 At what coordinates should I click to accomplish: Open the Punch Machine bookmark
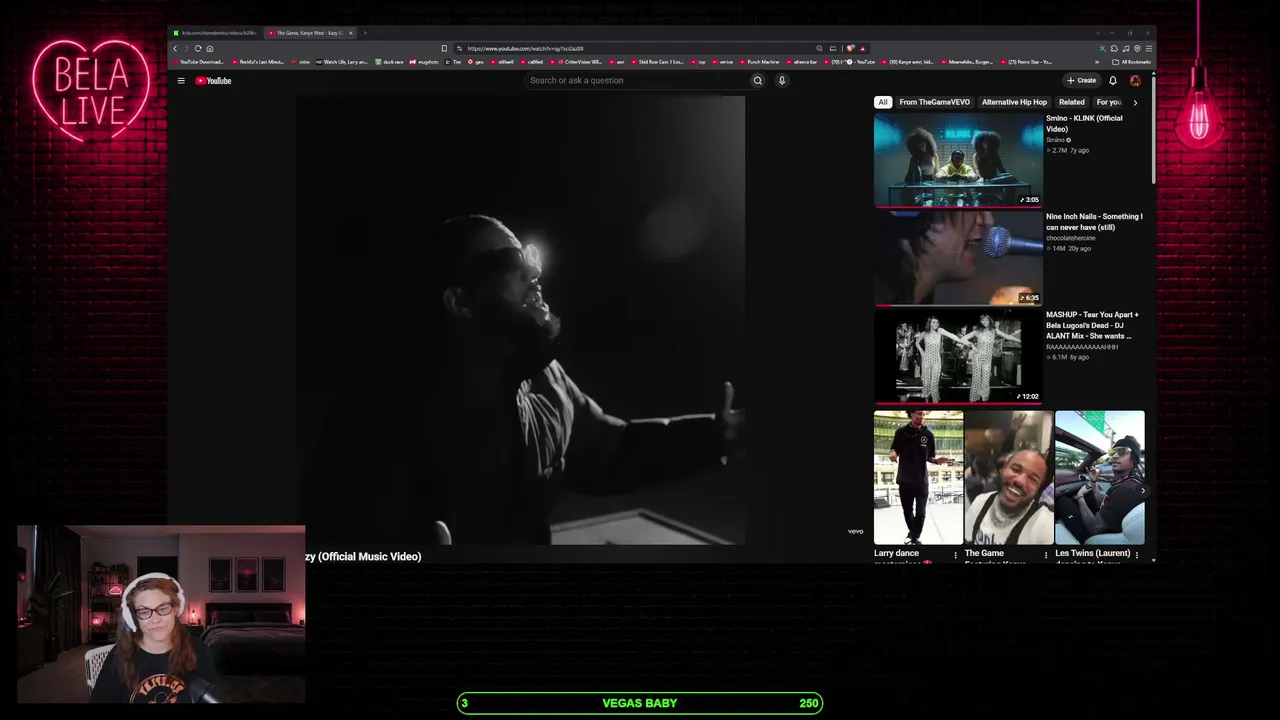pos(760,62)
